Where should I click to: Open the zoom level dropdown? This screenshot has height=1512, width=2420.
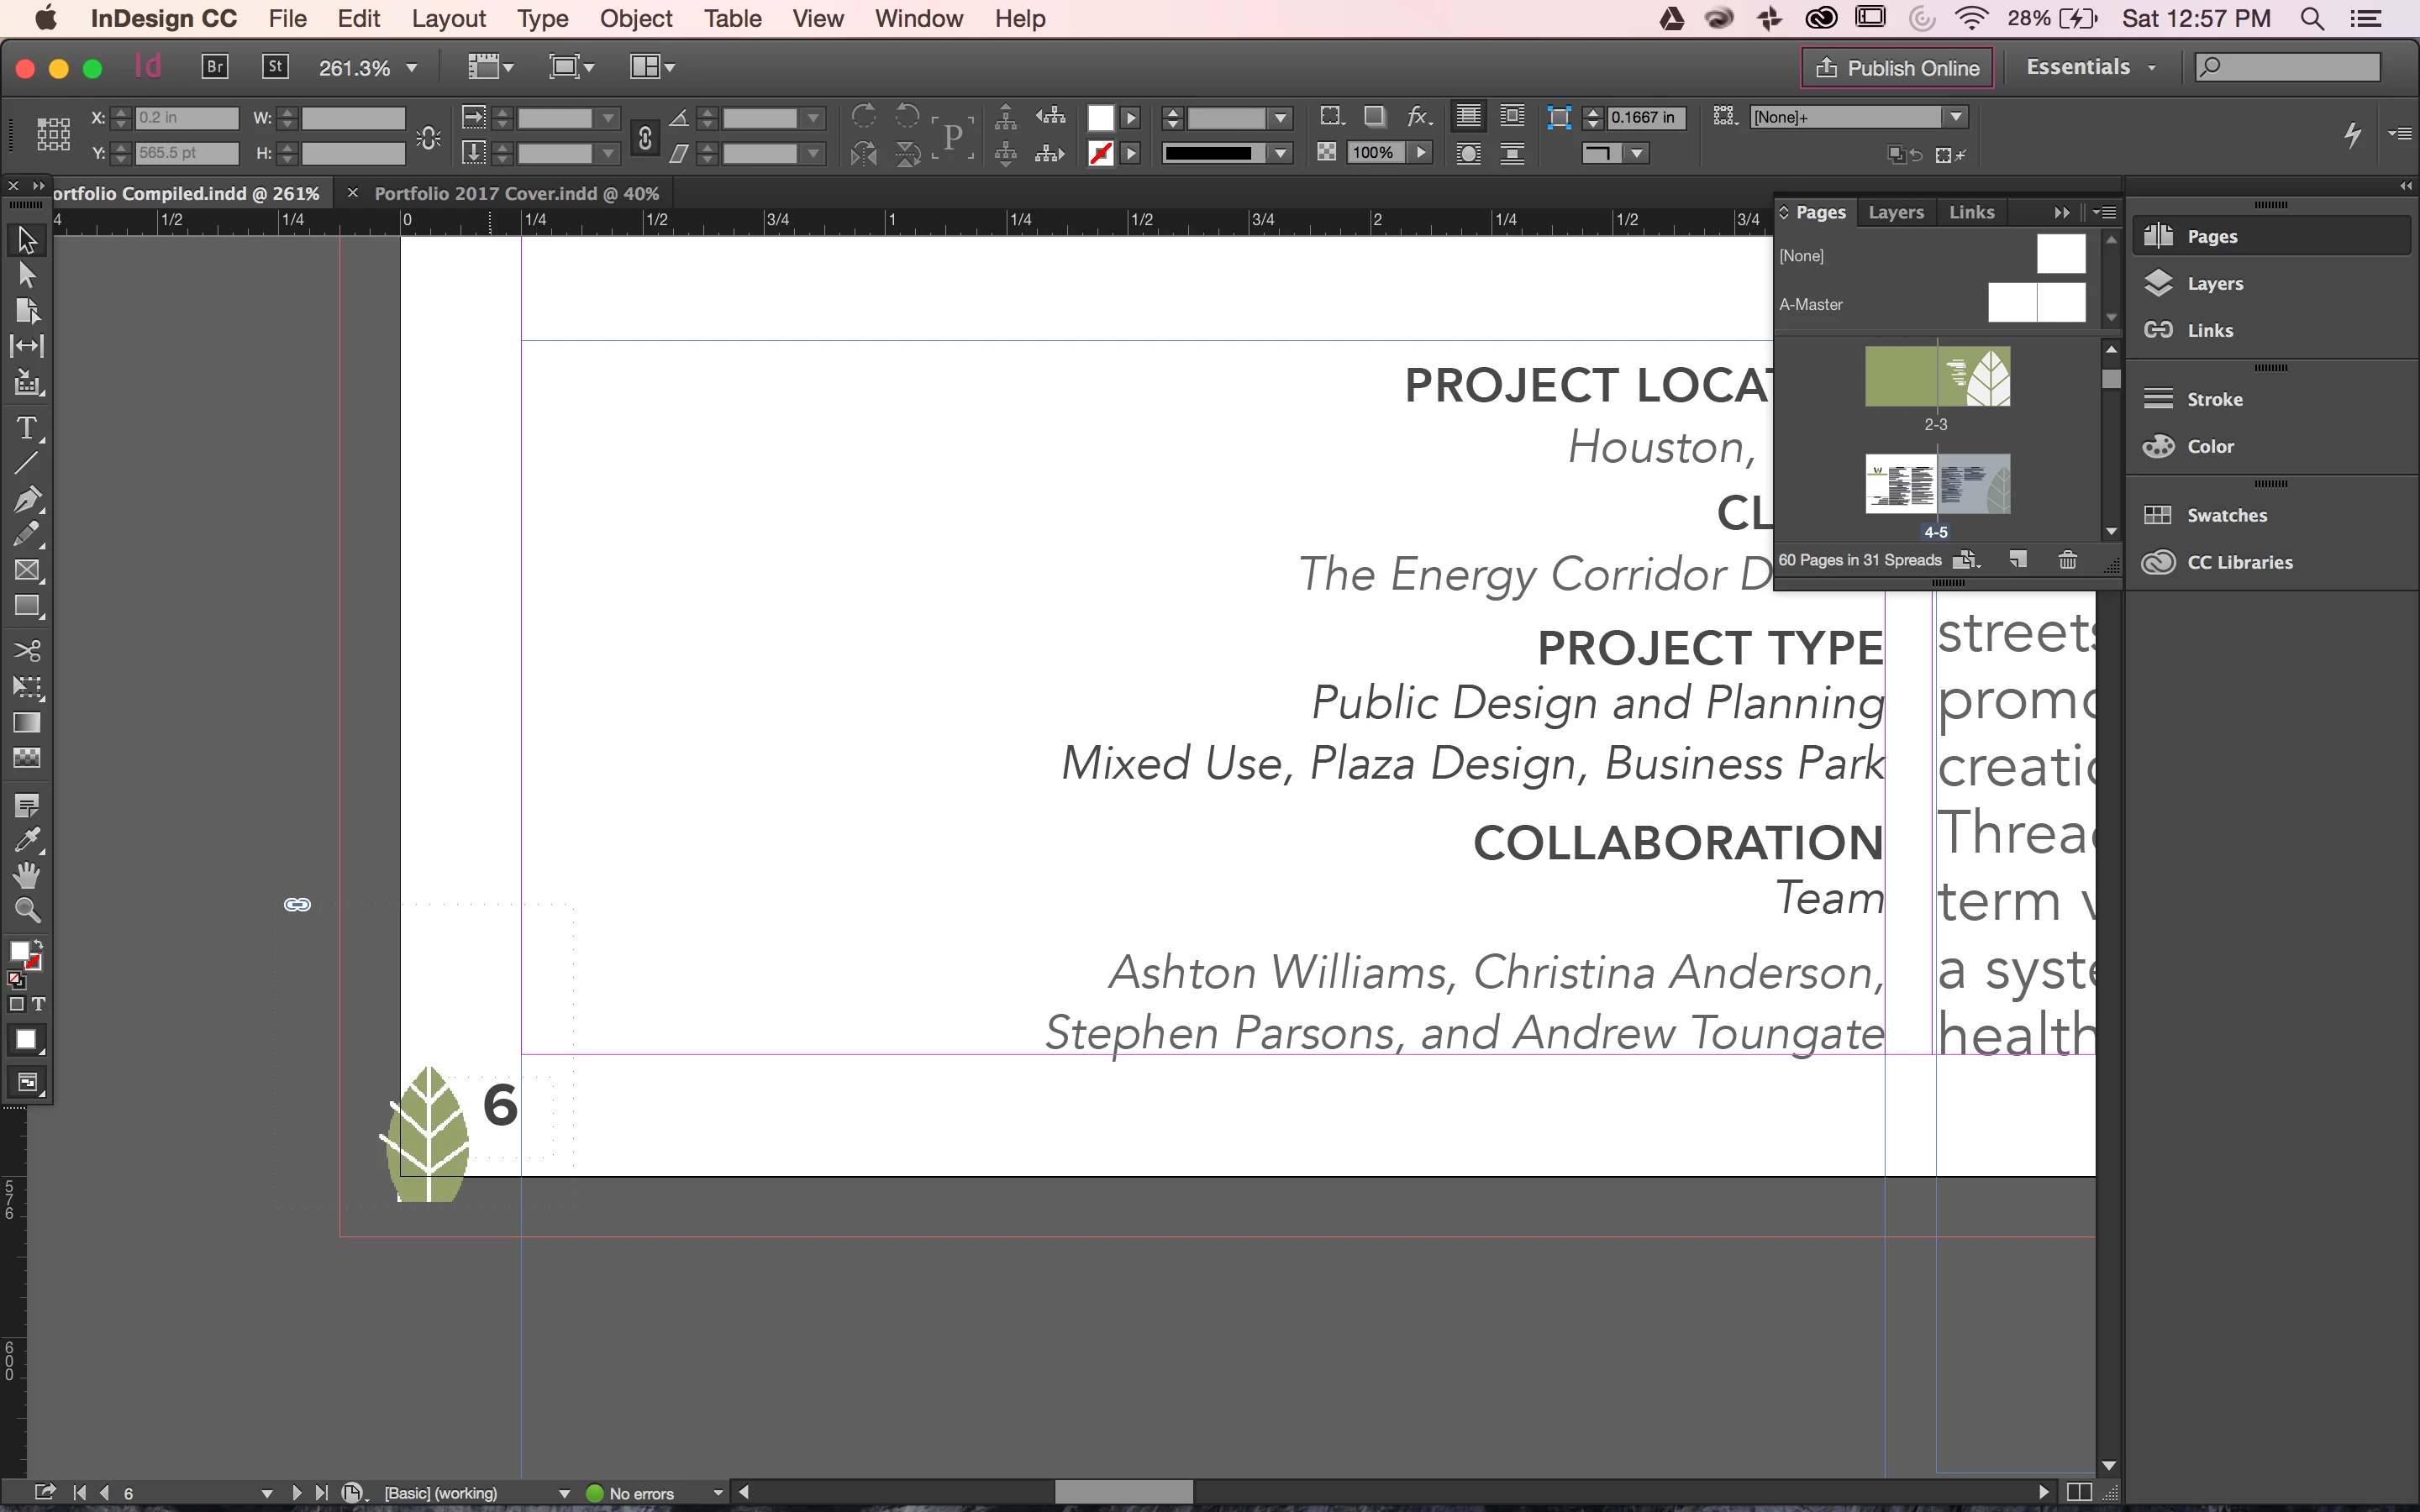pos(411,68)
